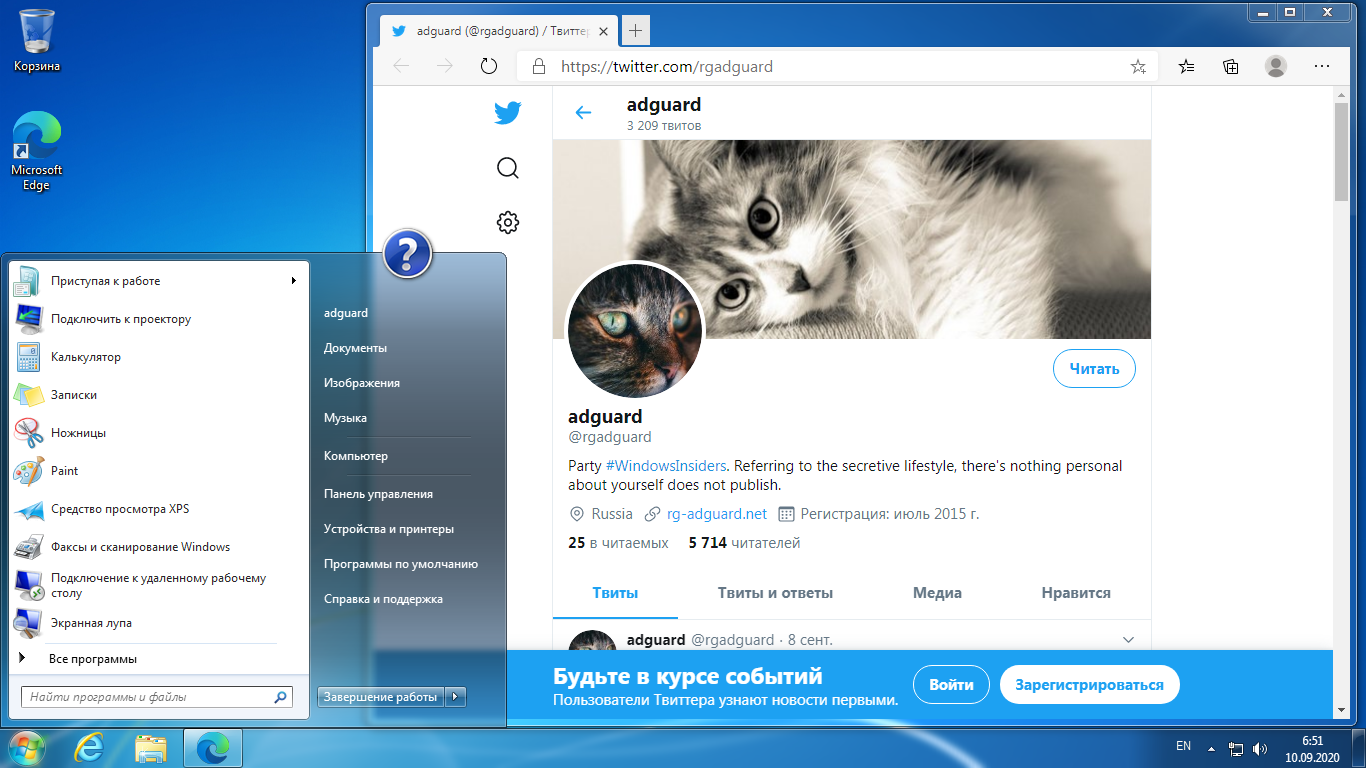The height and width of the screenshot is (768, 1366).
Task: Open Программы по умолчанию
Action: click(401, 564)
